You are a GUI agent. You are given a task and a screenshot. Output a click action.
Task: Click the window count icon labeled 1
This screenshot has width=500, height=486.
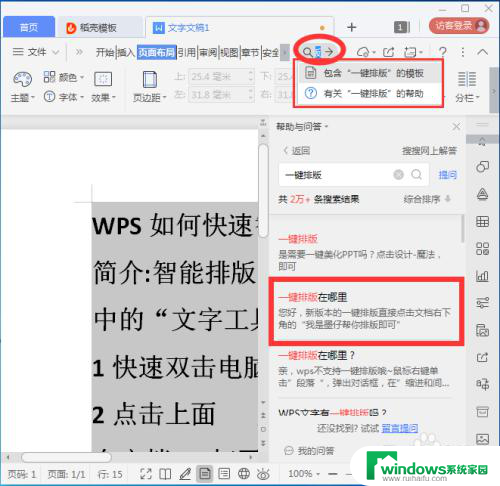coord(401,27)
